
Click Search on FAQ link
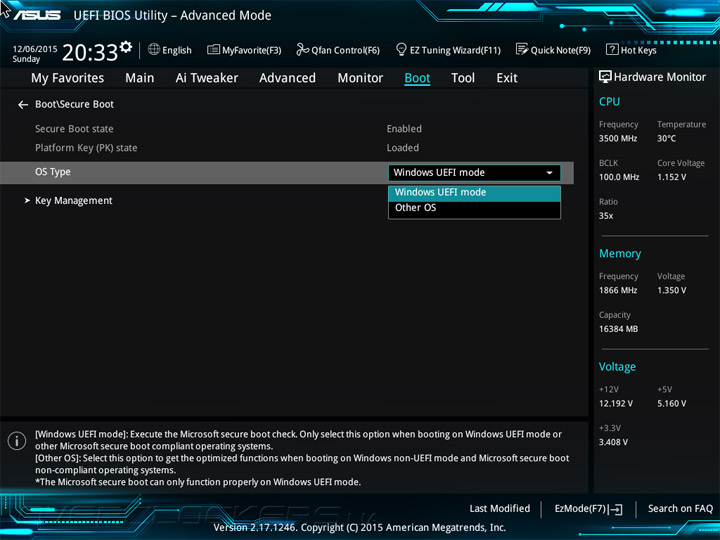(x=680, y=509)
